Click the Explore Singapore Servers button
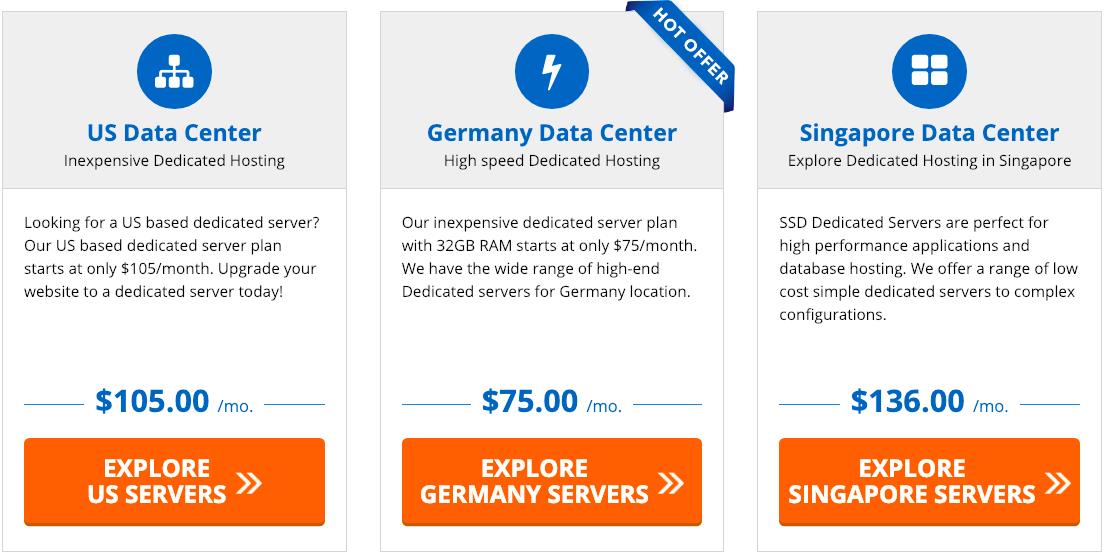This screenshot has height=559, width=1106. coord(929,482)
